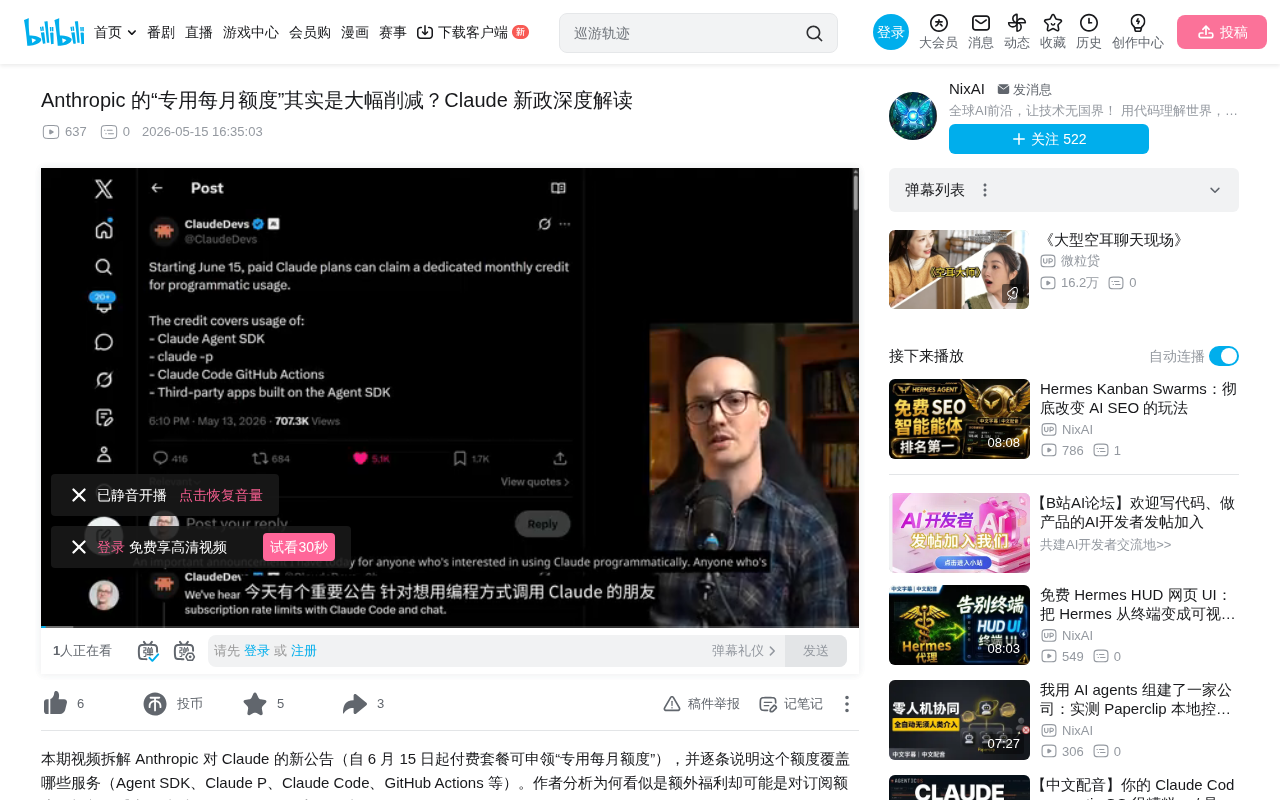This screenshot has height=800, width=1280.
Task: Click the pink 投稿 upload button
Action: [1222, 32]
